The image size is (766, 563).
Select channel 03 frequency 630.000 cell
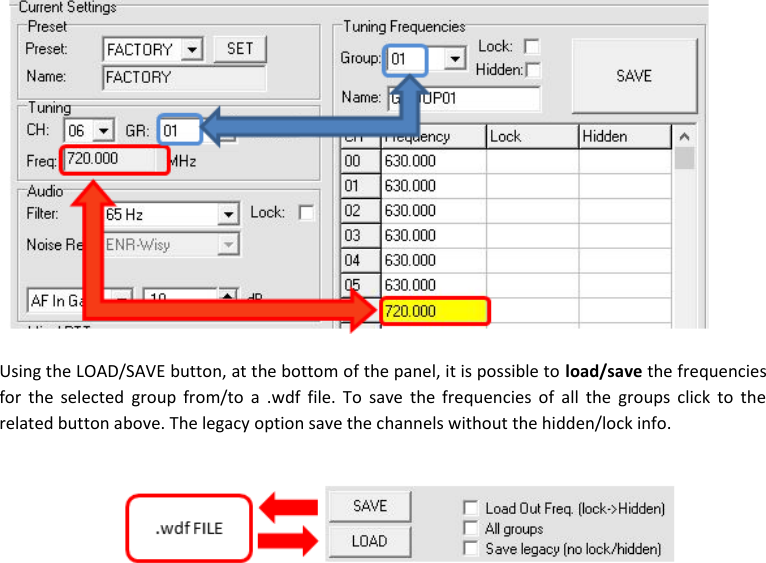pyautogui.click(x=433, y=236)
